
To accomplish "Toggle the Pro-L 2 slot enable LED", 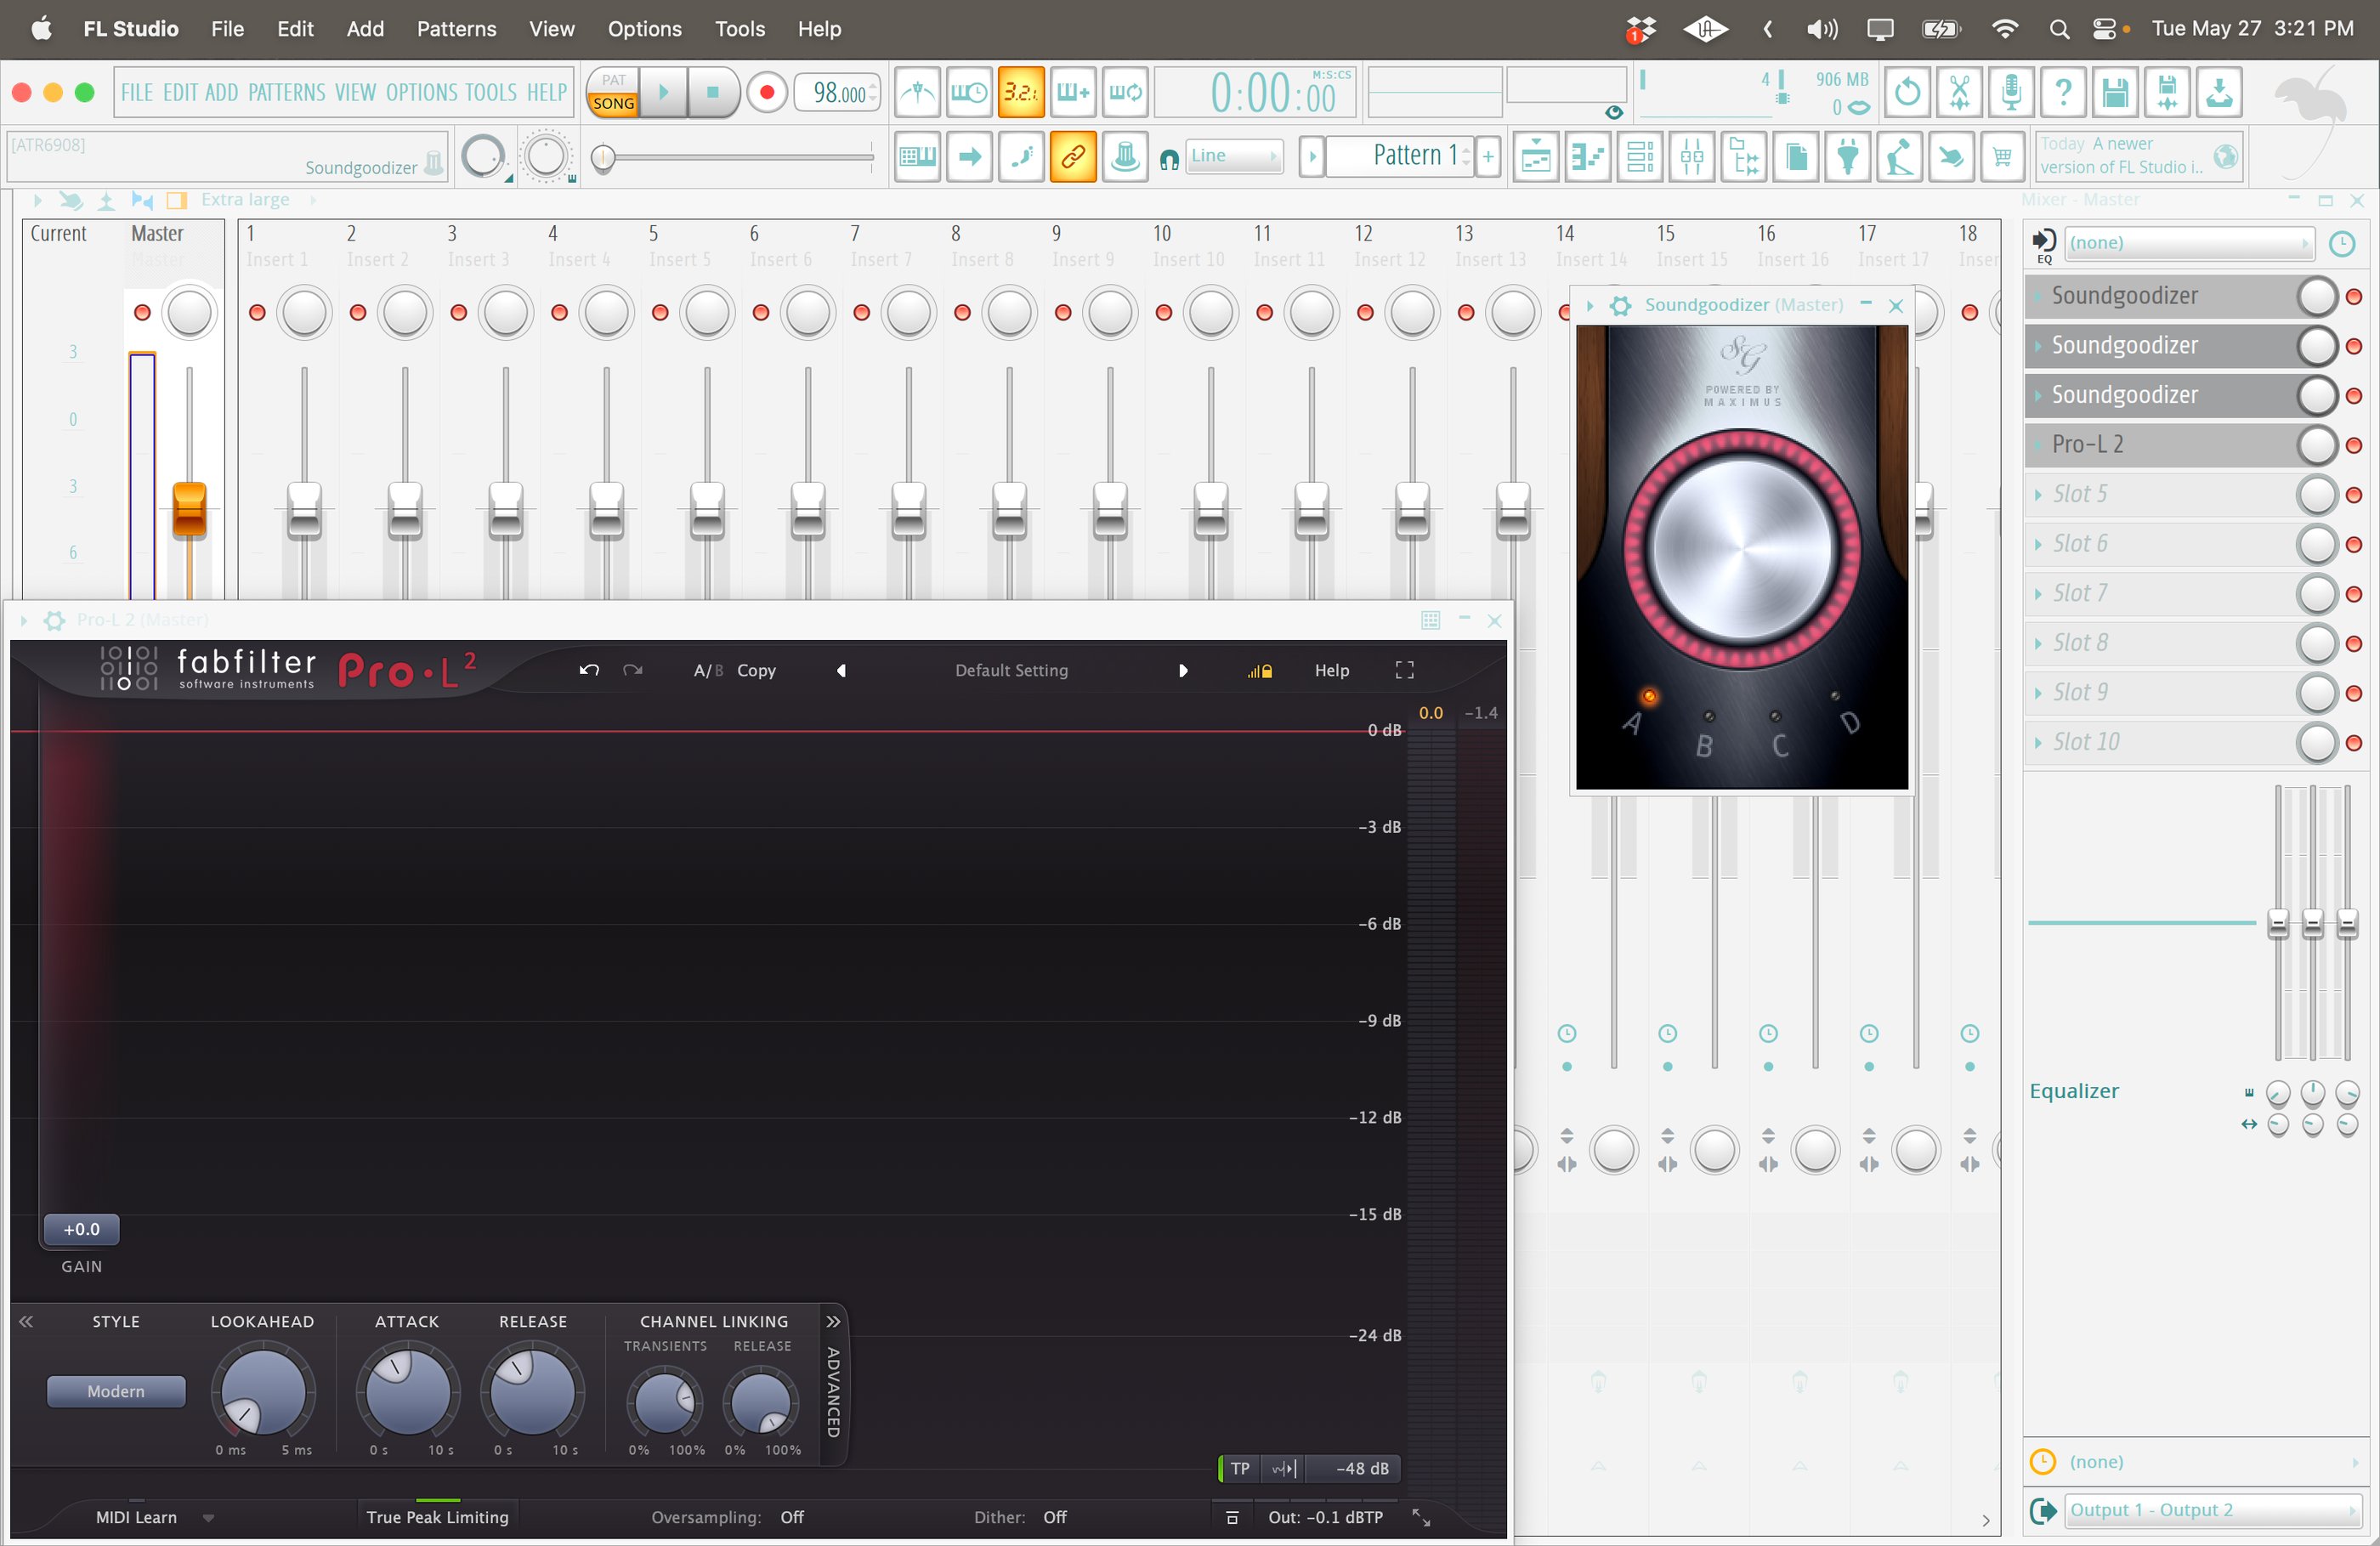I will coord(2354,445).
